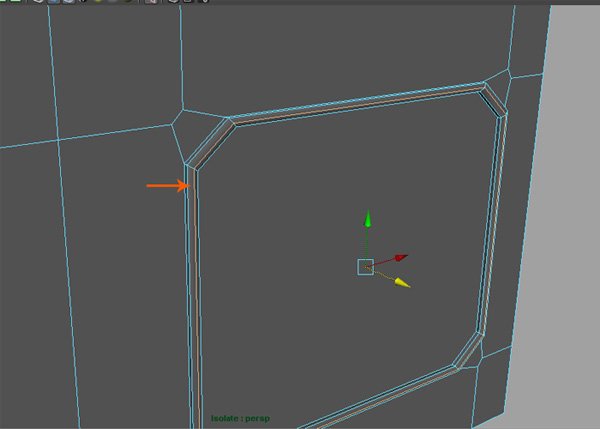The image size is (600, 429).
Task: Click the center square manipulator handle
Action: tap(365, 267)
